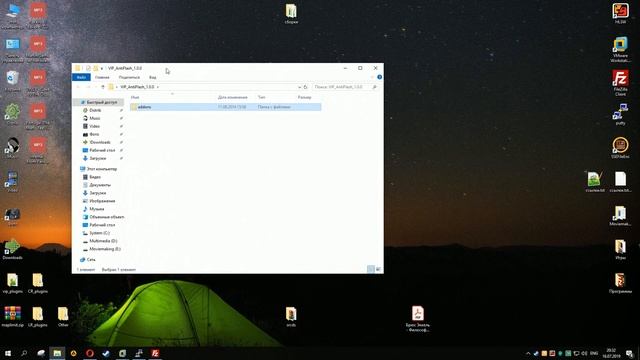Select VMware Workstation desktop shortcut
640x360 pixels.
[x=620, y=49]
